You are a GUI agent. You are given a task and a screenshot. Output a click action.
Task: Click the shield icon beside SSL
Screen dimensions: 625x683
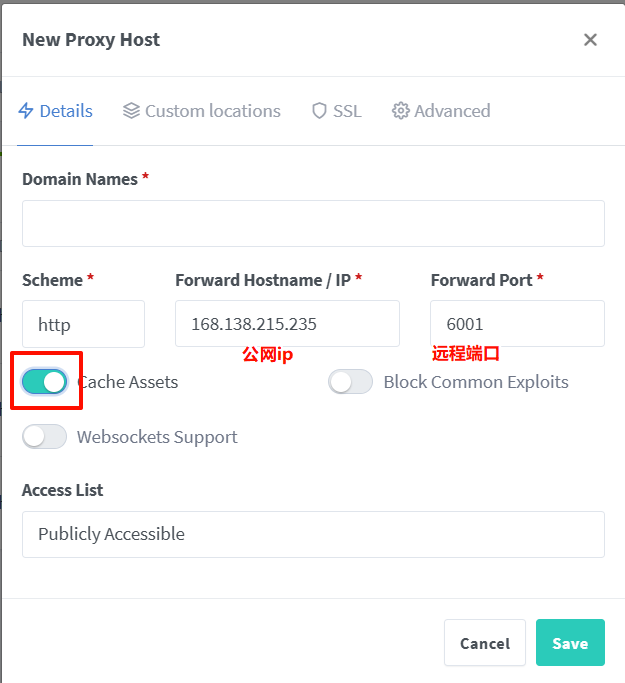coord(319,111)
